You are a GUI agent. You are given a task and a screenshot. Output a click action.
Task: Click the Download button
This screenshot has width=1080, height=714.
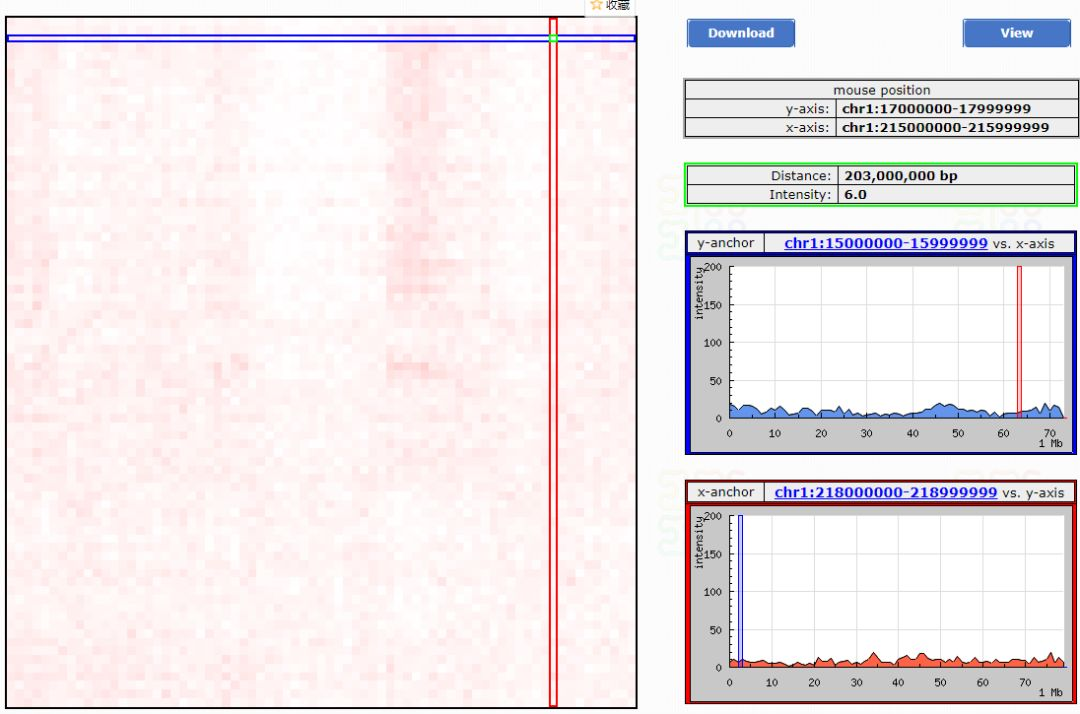point(740,33)
